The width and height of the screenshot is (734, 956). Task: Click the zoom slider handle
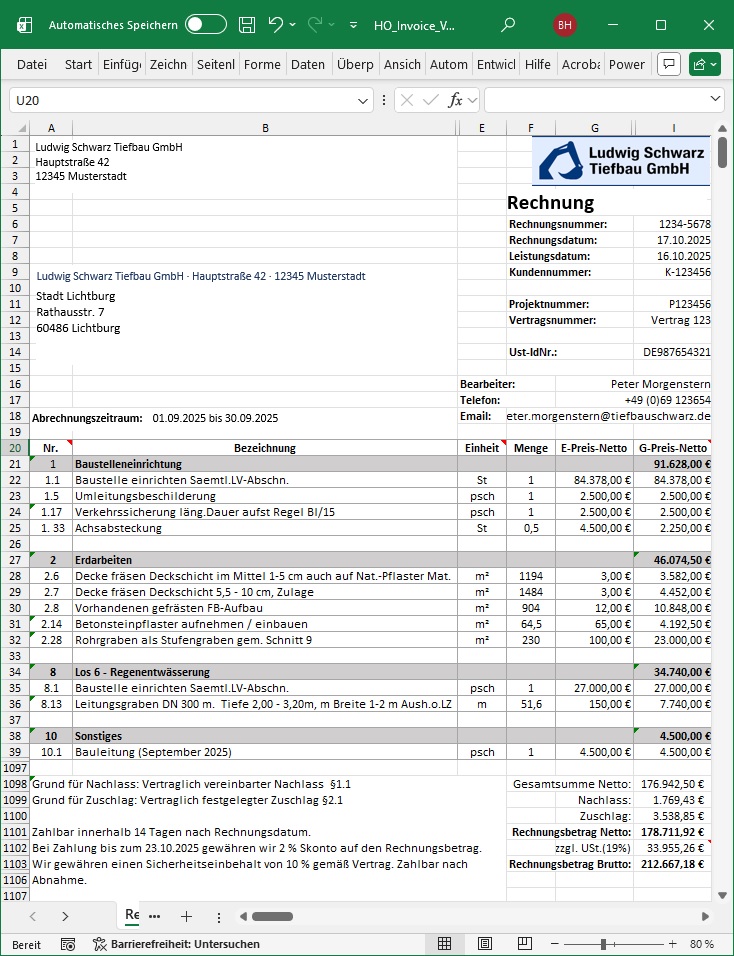(x=620, y=944)
